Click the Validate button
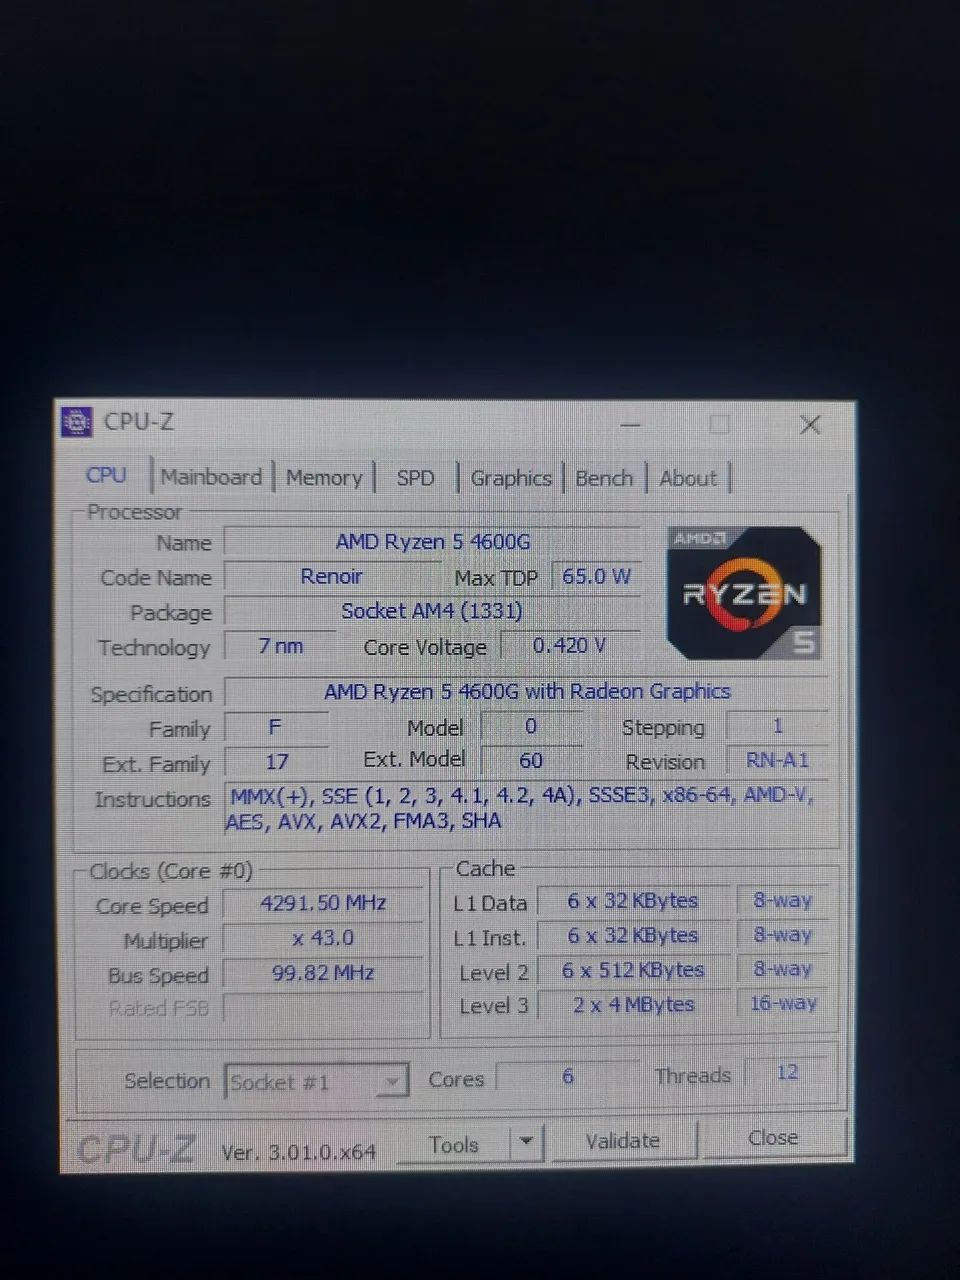Screen dimensions: 960x1280 click(x=622, y=1141)
